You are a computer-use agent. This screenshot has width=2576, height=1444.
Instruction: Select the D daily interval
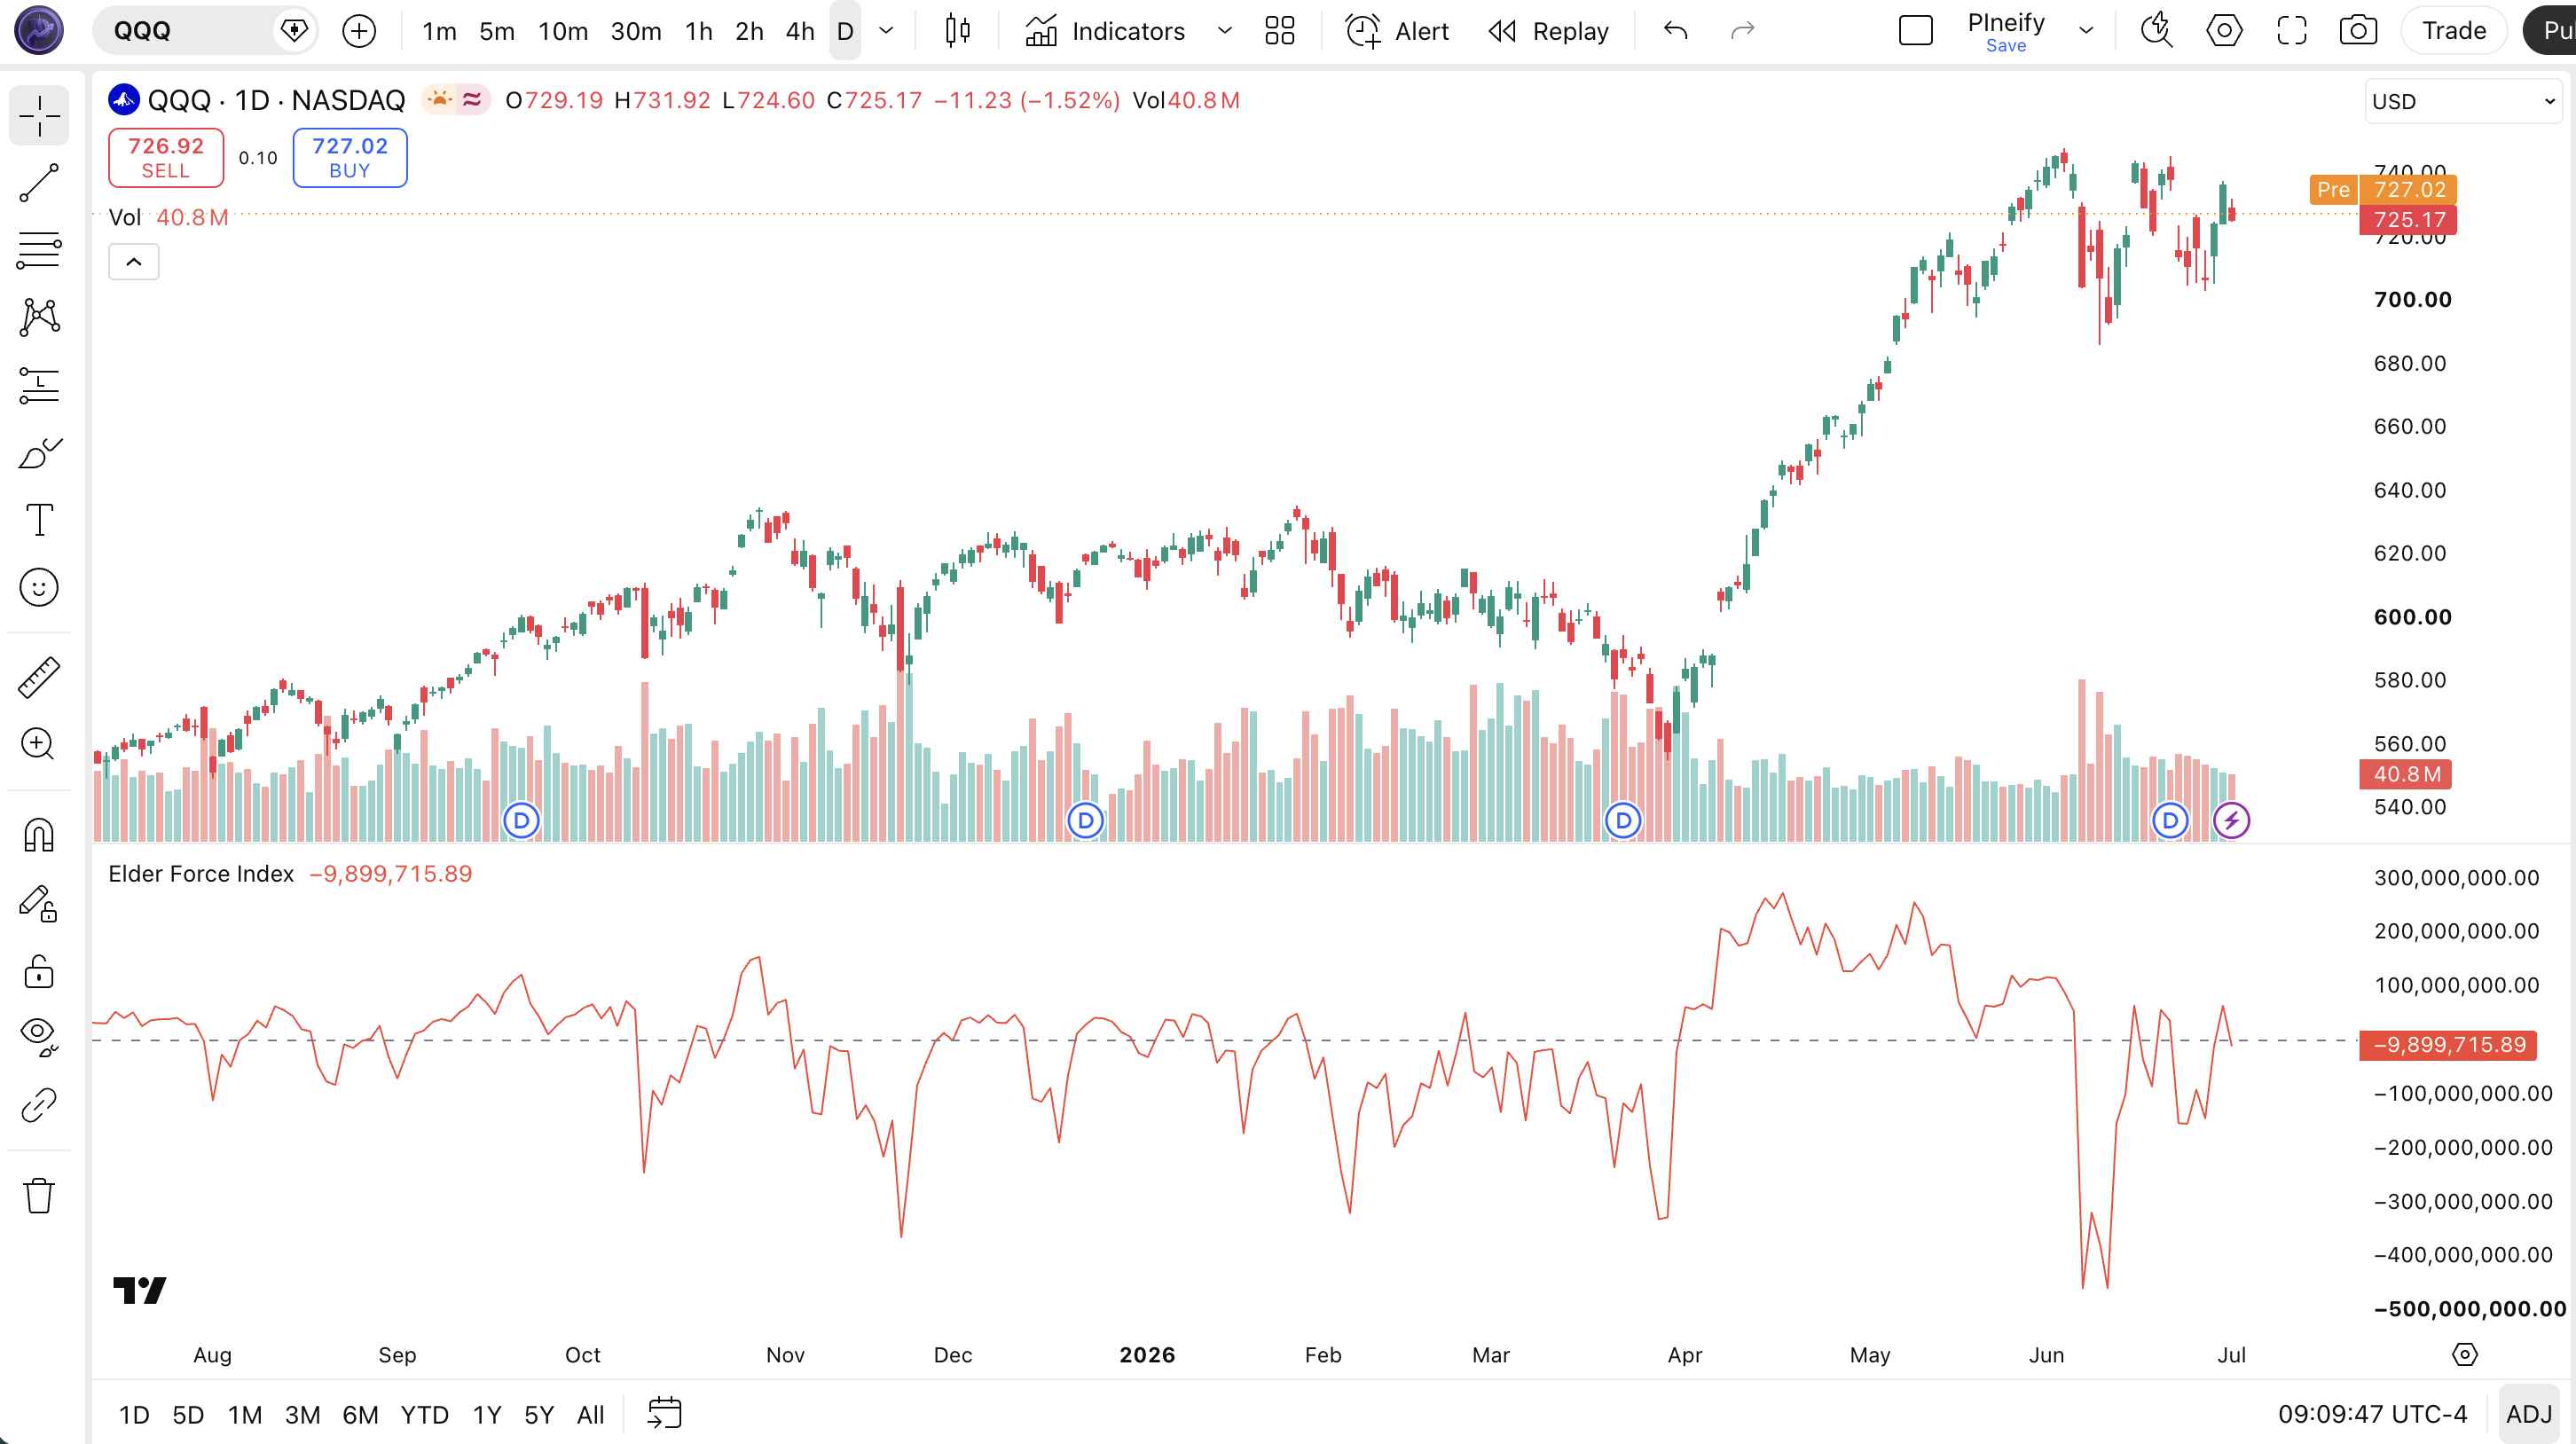point(845,31)
